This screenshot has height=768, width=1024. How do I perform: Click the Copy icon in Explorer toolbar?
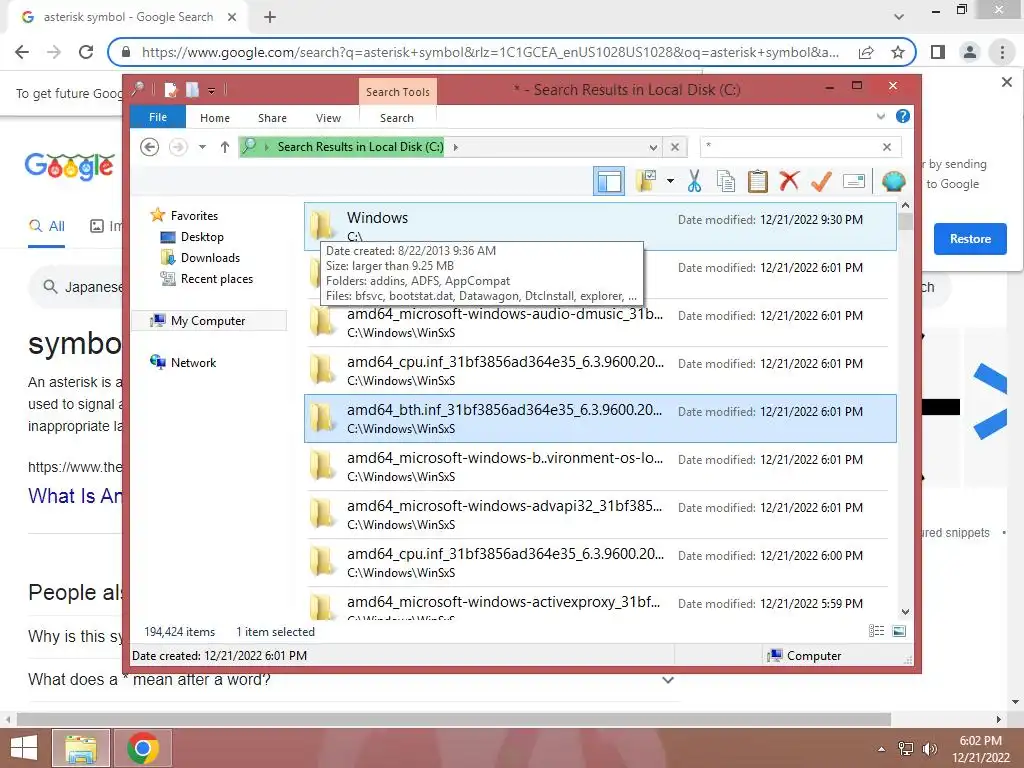coord(726,181)
